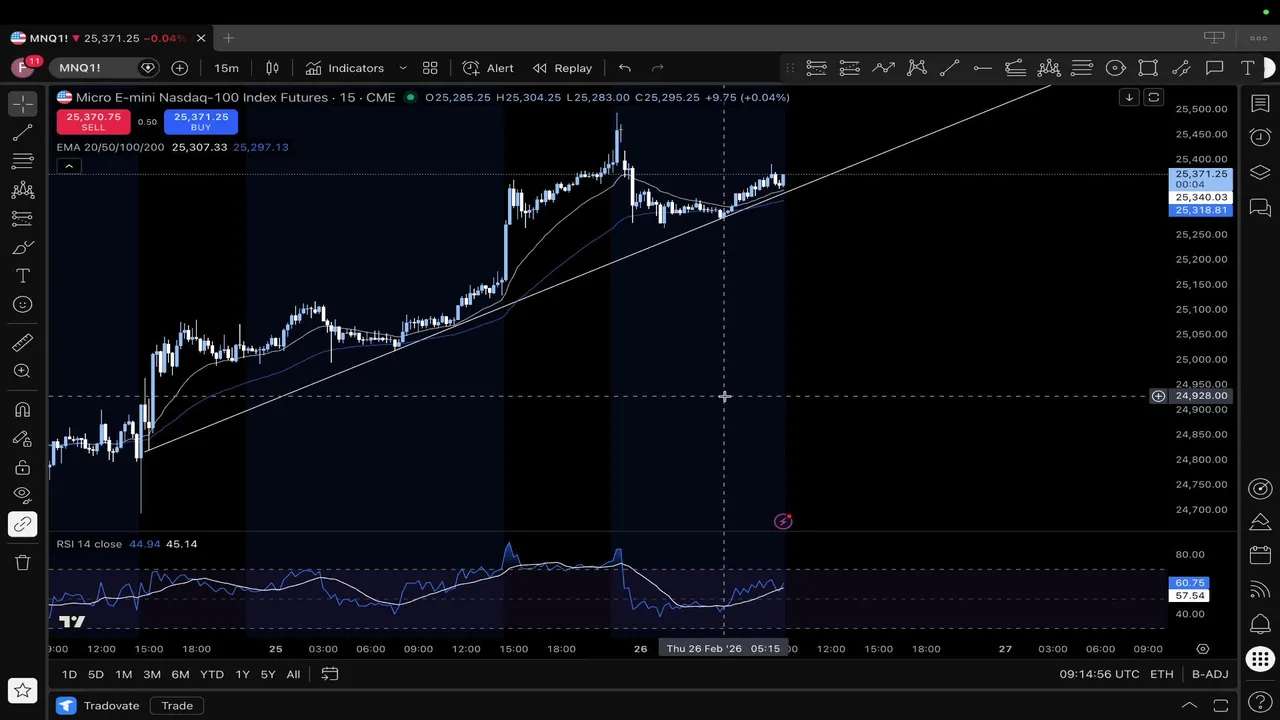
Task: Select the 5D time range
Action: 96,674
